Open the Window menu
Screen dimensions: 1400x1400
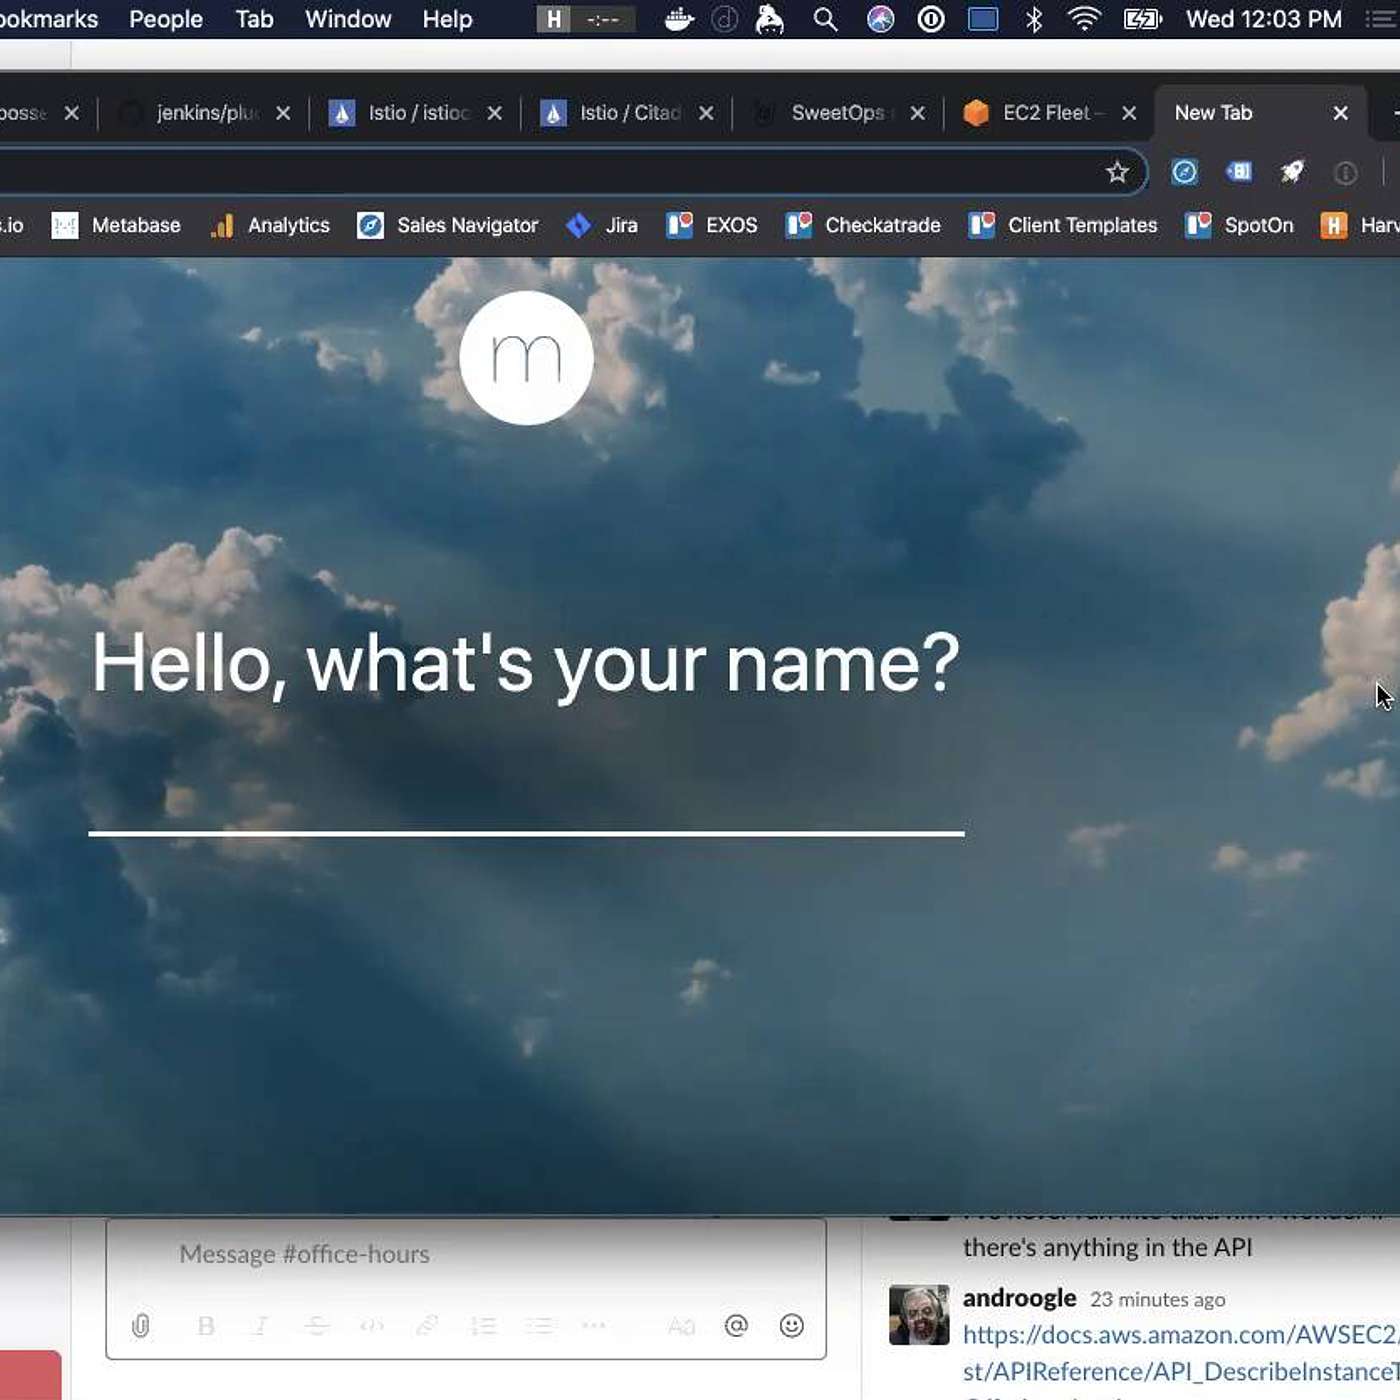(347, 19)
